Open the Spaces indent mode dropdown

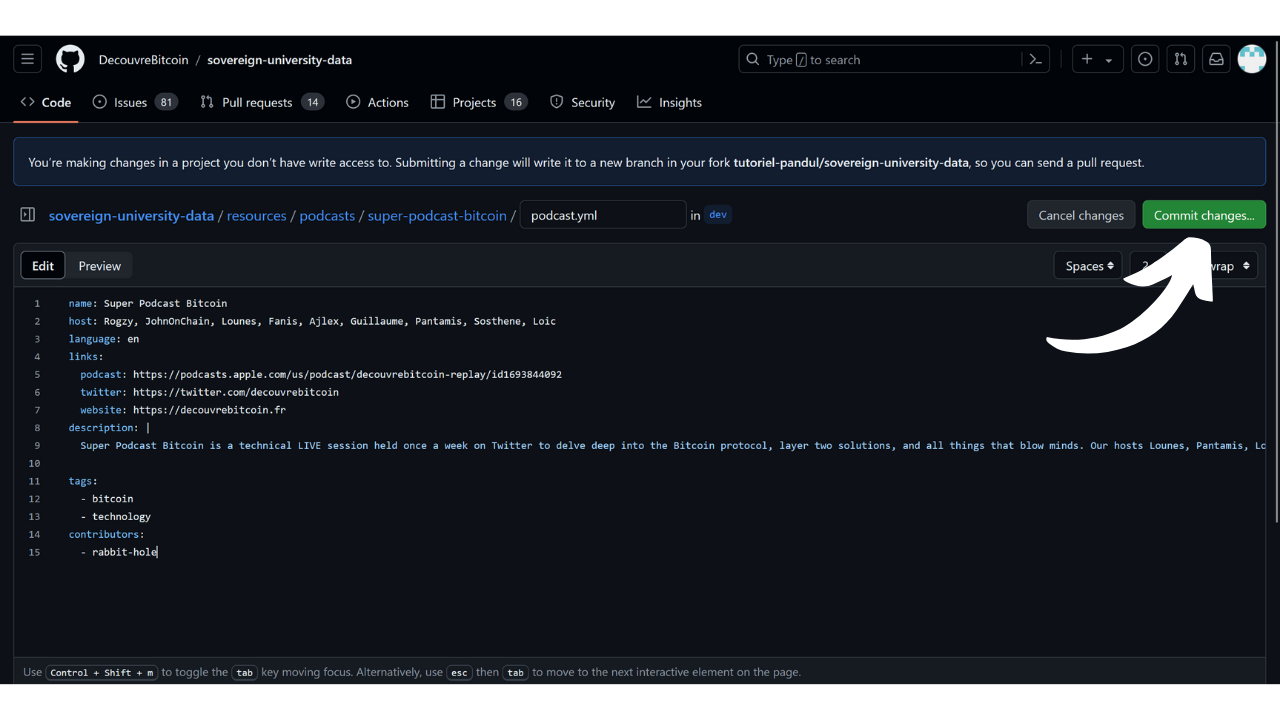click(x=1088, y=266)
